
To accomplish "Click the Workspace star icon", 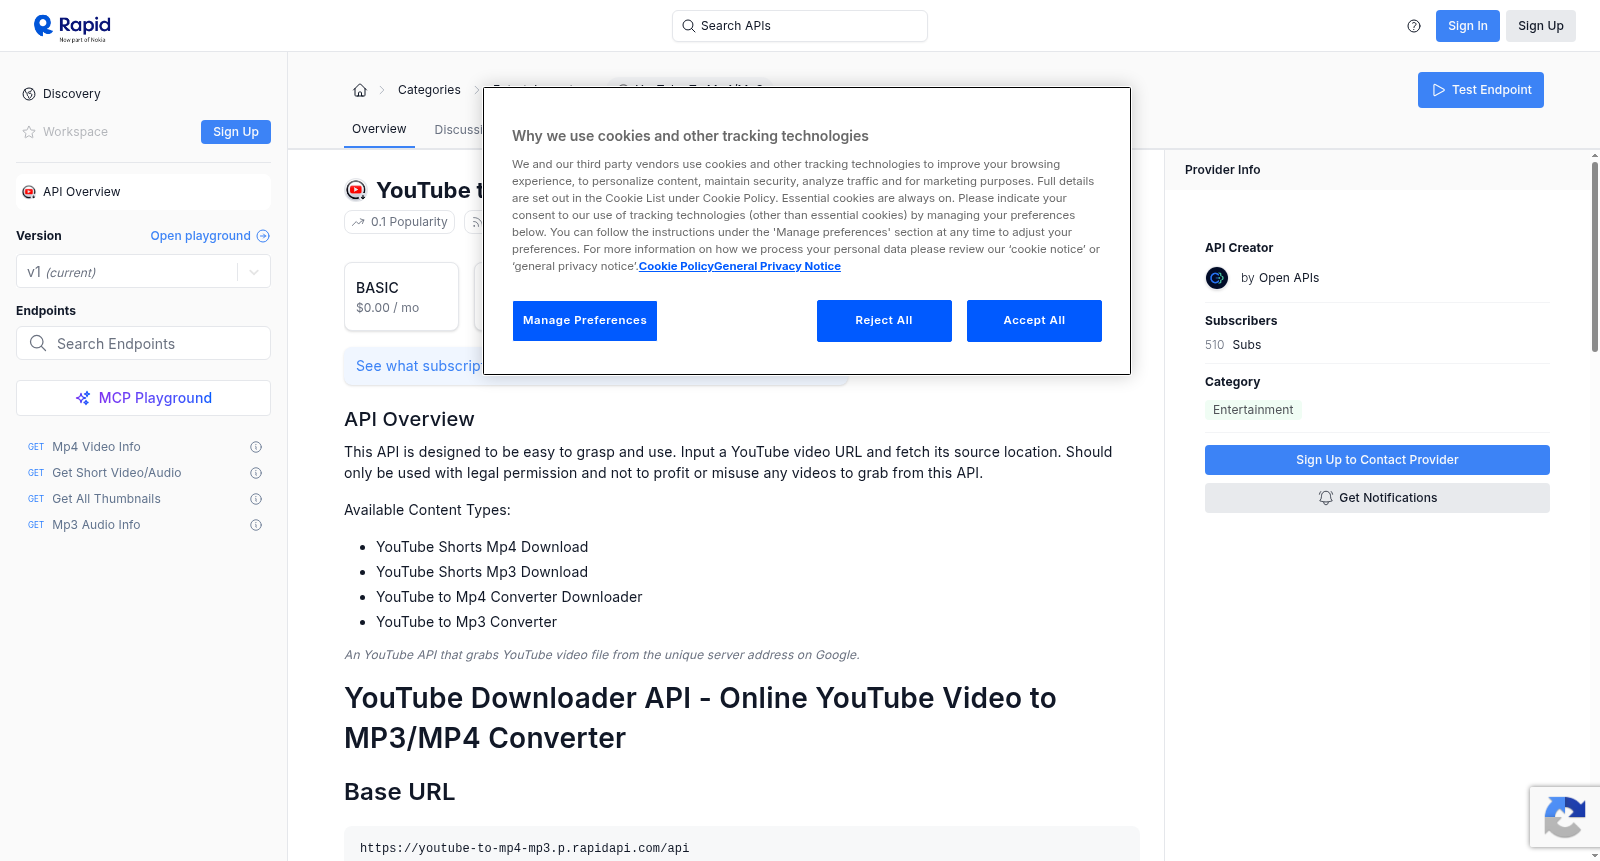I will 29,132.
